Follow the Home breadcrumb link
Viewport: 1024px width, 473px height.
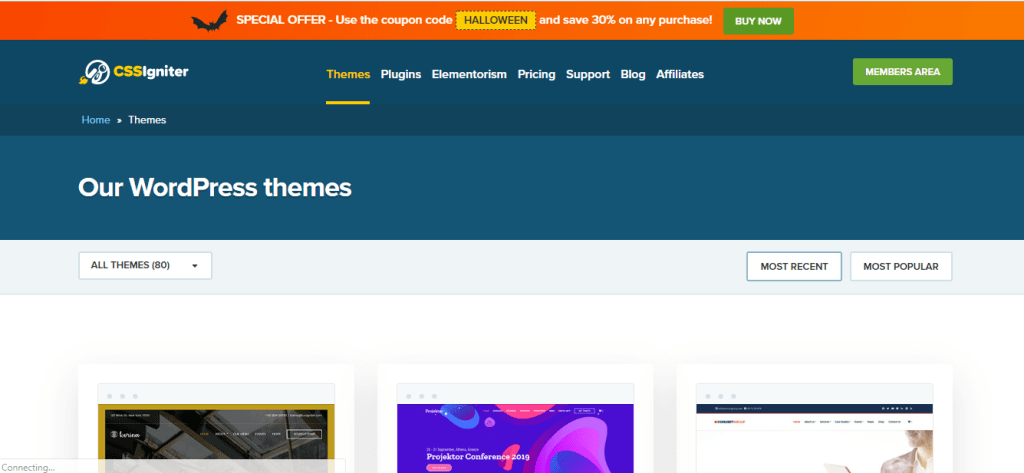[95, 120]
